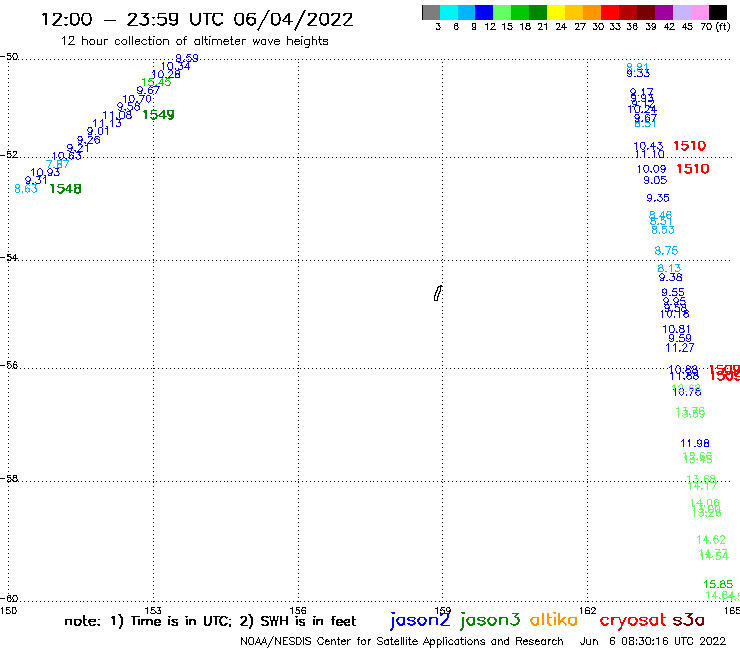The height and width of the screenshot is (650, 740).
Task: Click the light blue value '8.53'
Action: (x=663, y=230)
